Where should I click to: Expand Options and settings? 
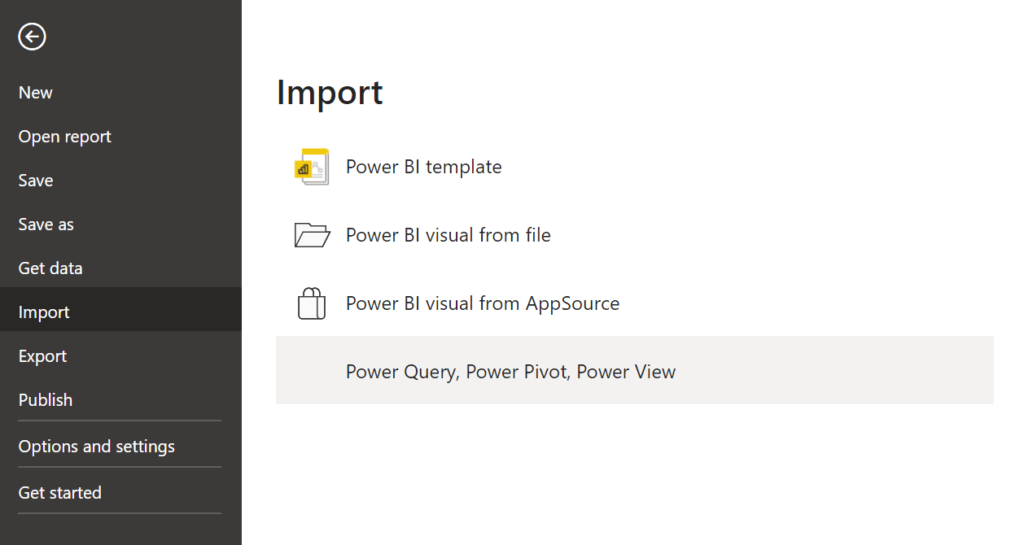97,447
